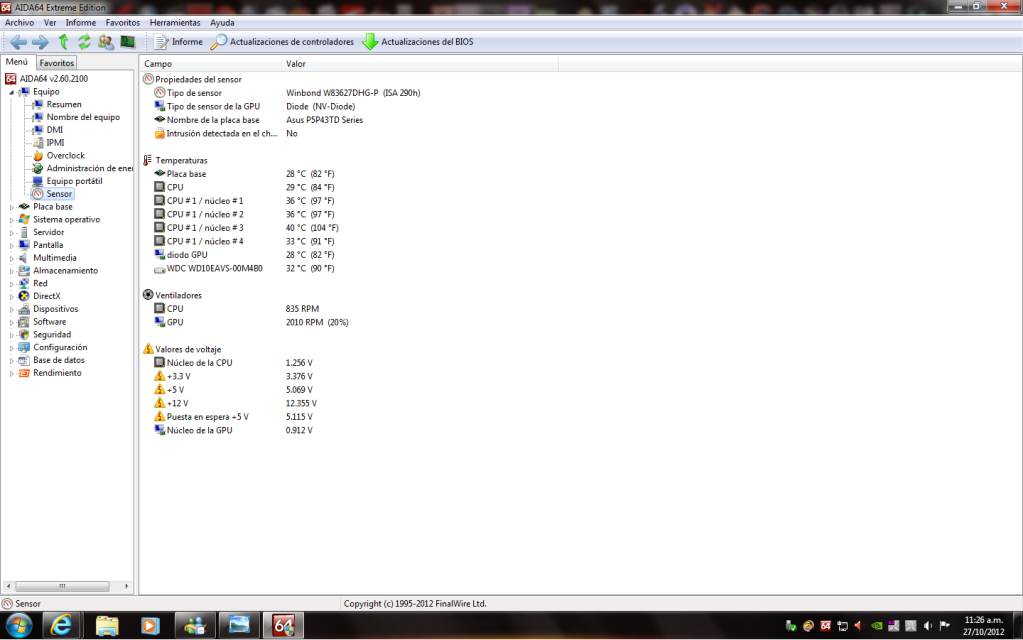The width and height of the screenshot is (1023, 640).
Task: Open the green monitor diagnostics icon
Action: [127, 42]
